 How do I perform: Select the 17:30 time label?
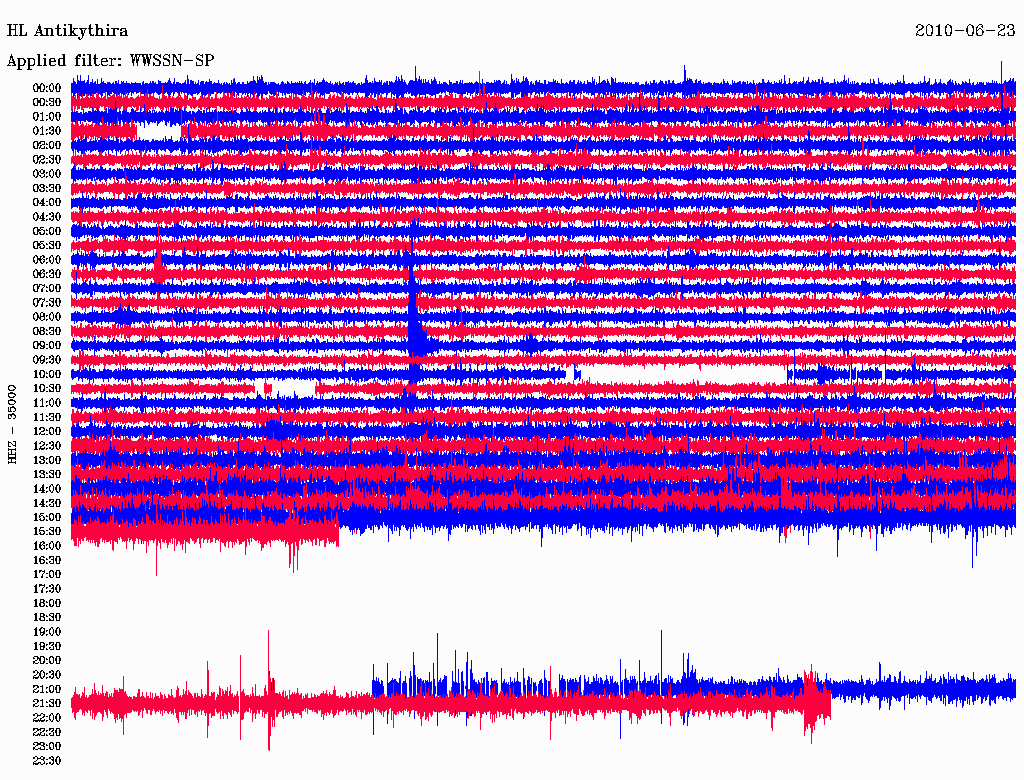tap(47, 589)
